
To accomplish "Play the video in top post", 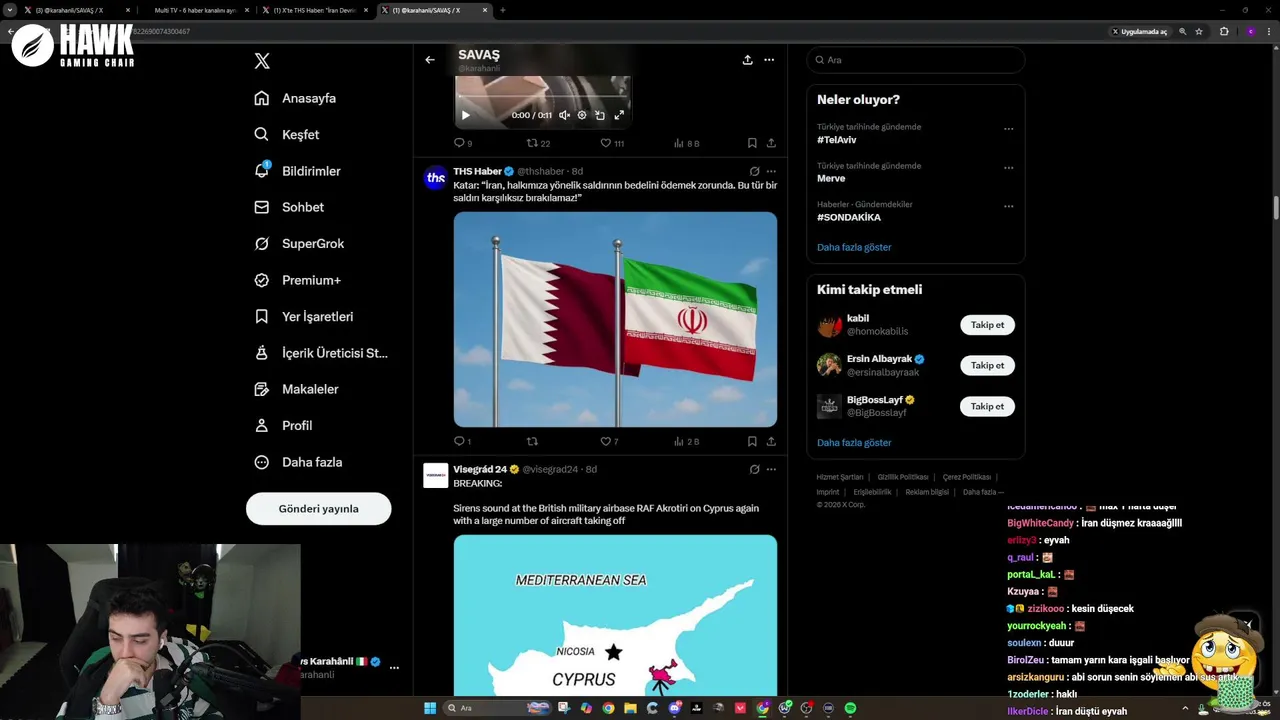I will point(465,115).
